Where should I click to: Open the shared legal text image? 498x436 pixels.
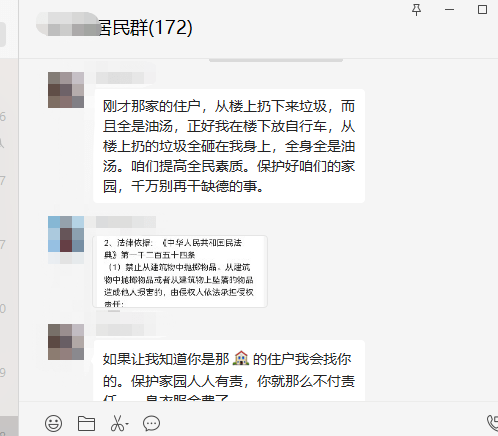[180, 271]
